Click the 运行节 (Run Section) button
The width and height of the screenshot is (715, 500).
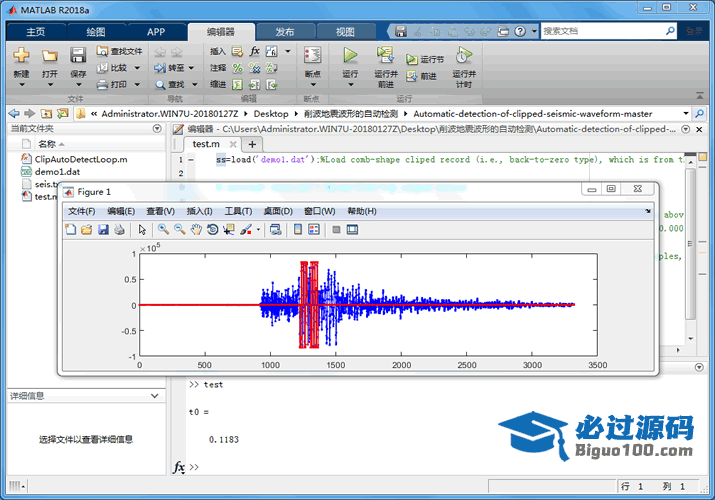[x=425, y=60]
